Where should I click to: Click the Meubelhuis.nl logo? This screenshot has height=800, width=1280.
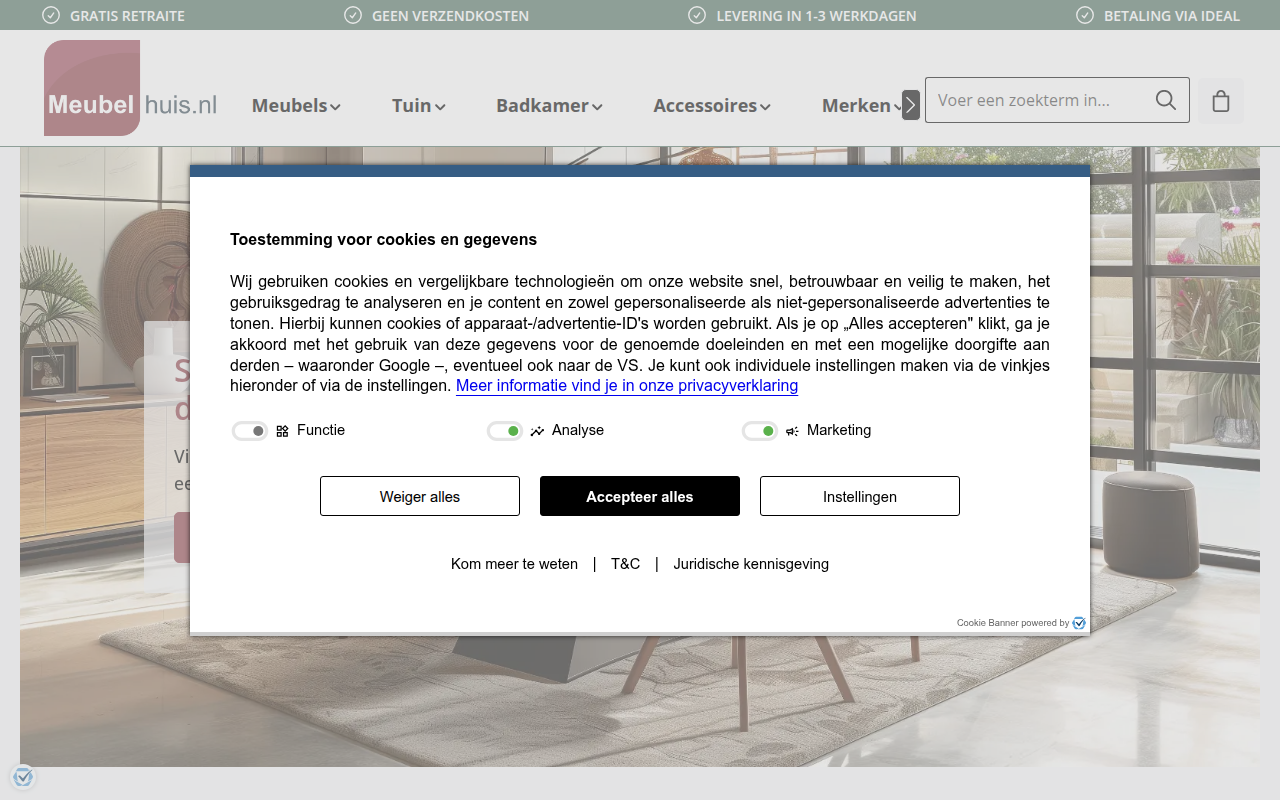tap(131, 88)
